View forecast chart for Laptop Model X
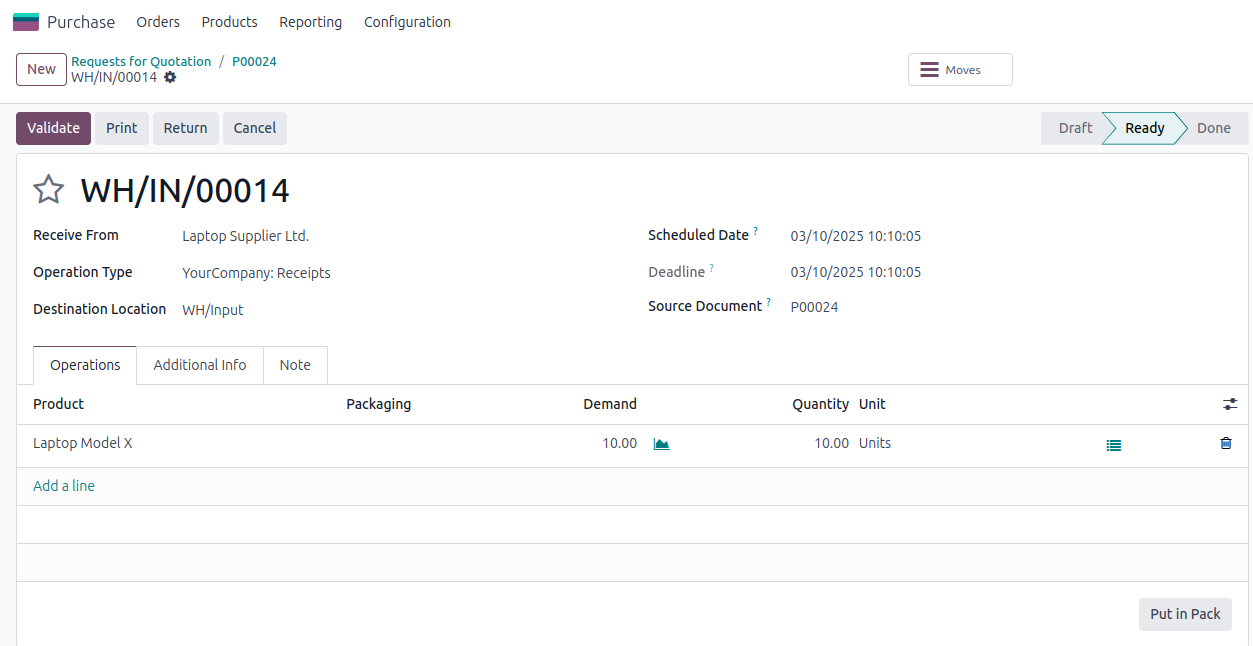Screen dimensions: 1253x646 [x=660, y=443]
